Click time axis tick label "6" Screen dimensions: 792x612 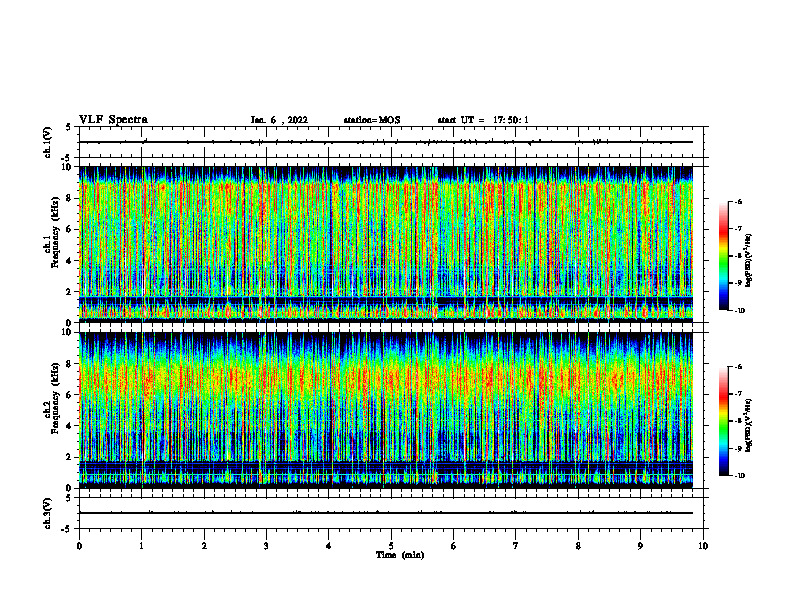click(x=454, y=546)
